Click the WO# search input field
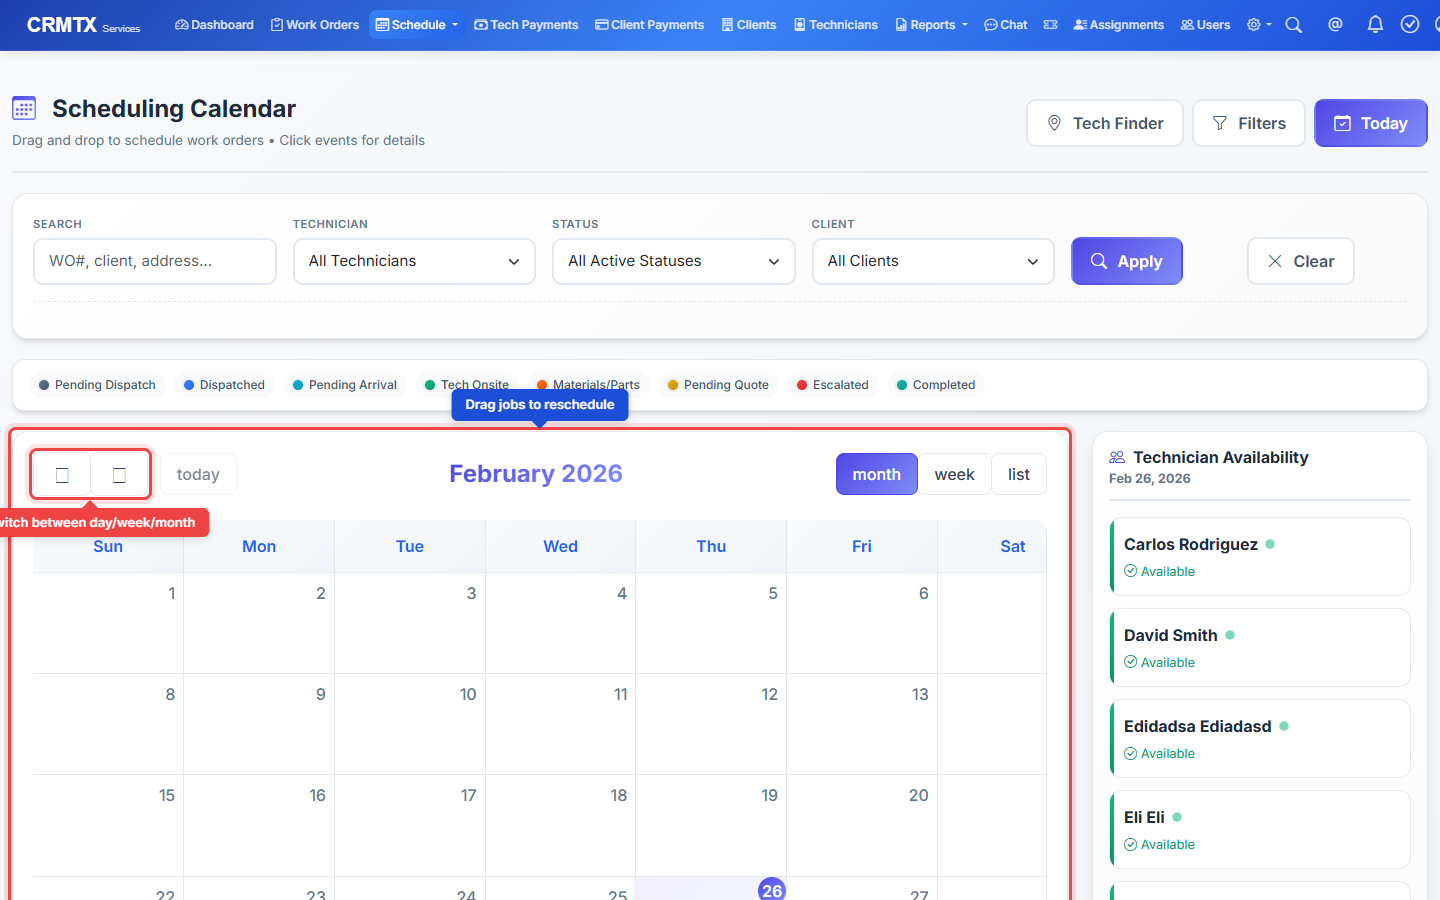Viewport: 1440px width, 900px height. (x=154, y=261)
